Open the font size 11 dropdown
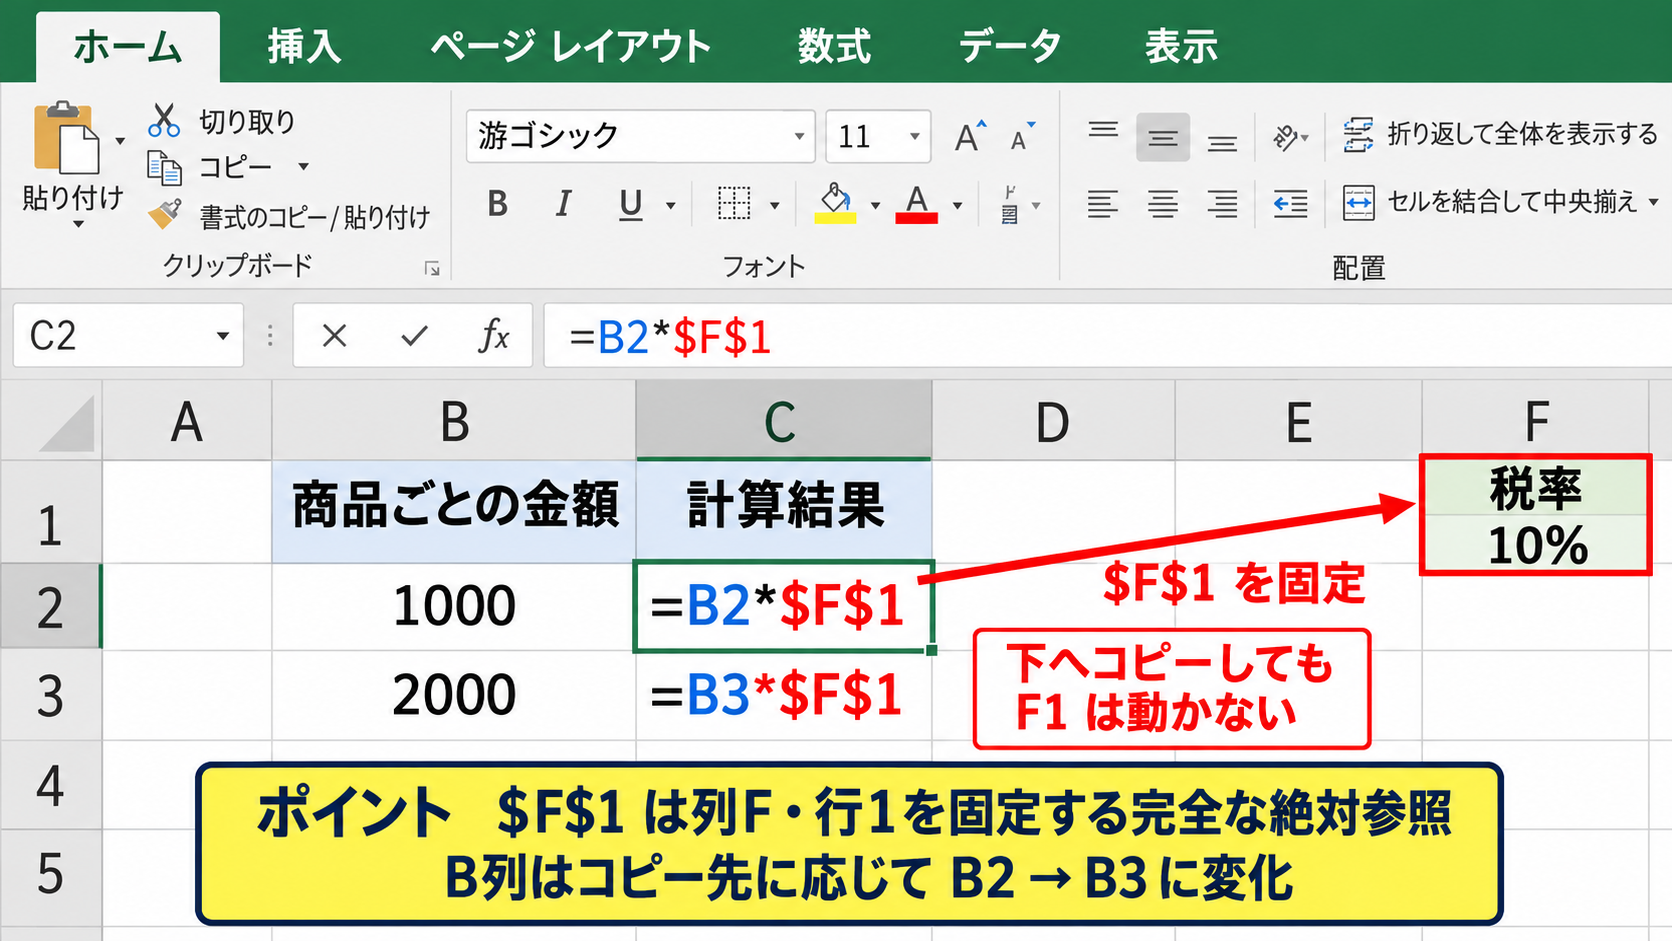Viewport: 1672px width, 941px height. (914, 136)
